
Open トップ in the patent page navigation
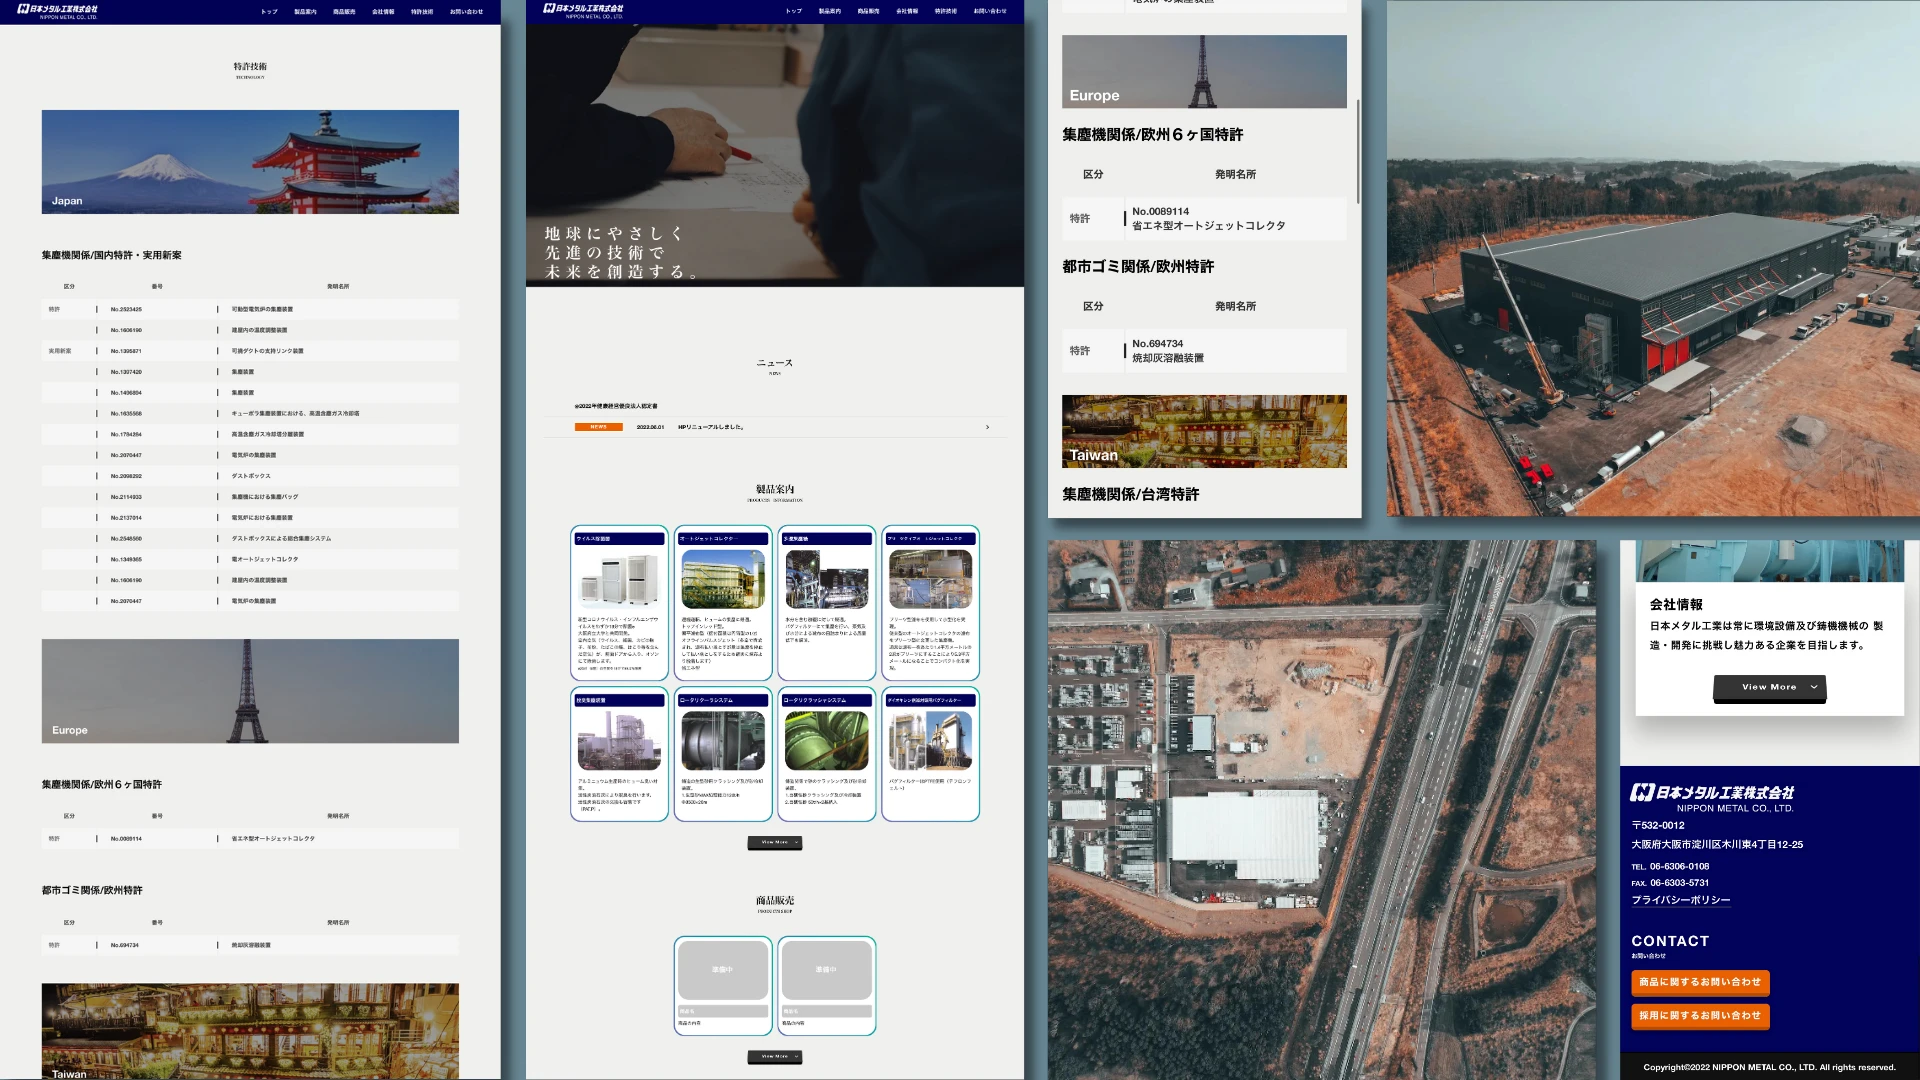tap(269, 12)
